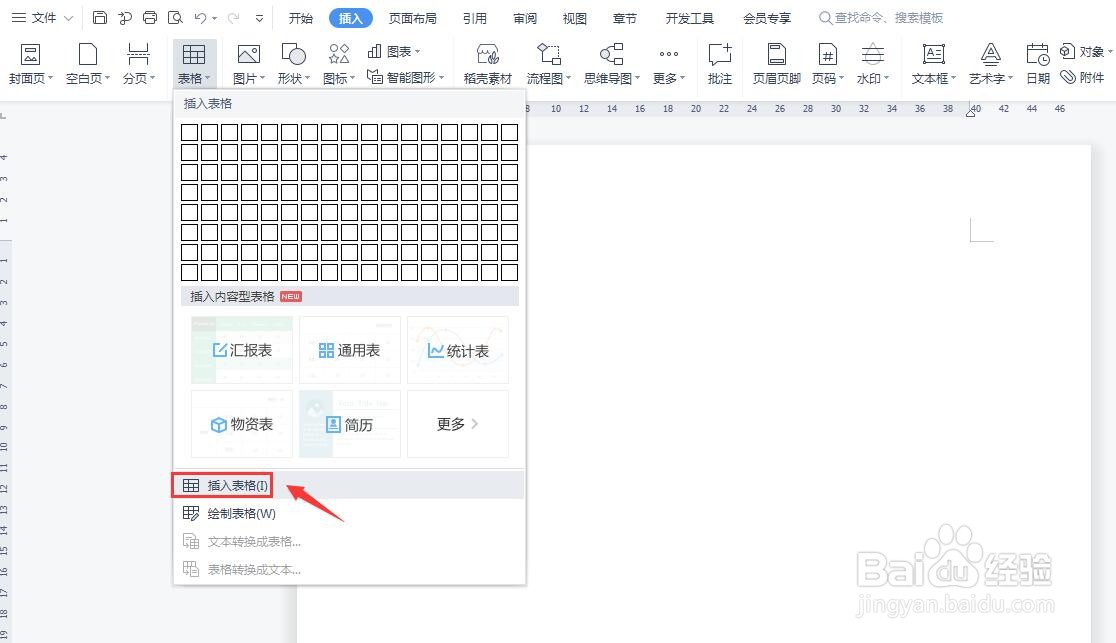This screenshot has height=643, width=1116.
Task: Select the 文本框 (Text Box) icon
Action: coord(930,60)
